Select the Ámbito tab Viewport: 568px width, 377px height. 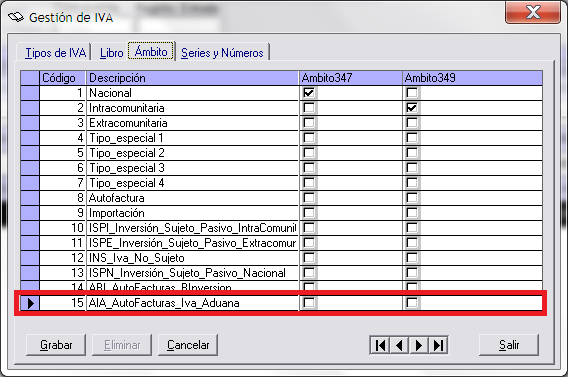pyautogui.click(x=151, y=51)
